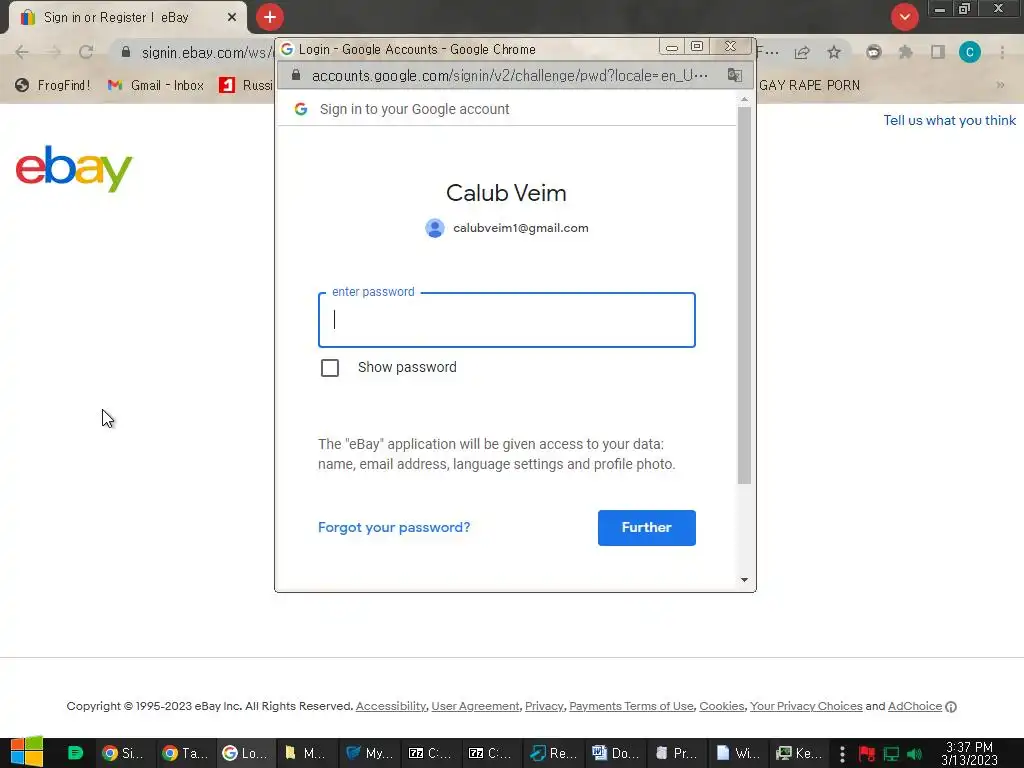1024x768 pixels.
Task: Switch to the 'Ta...' Chrome taskbar window
Action: point(184,753)
